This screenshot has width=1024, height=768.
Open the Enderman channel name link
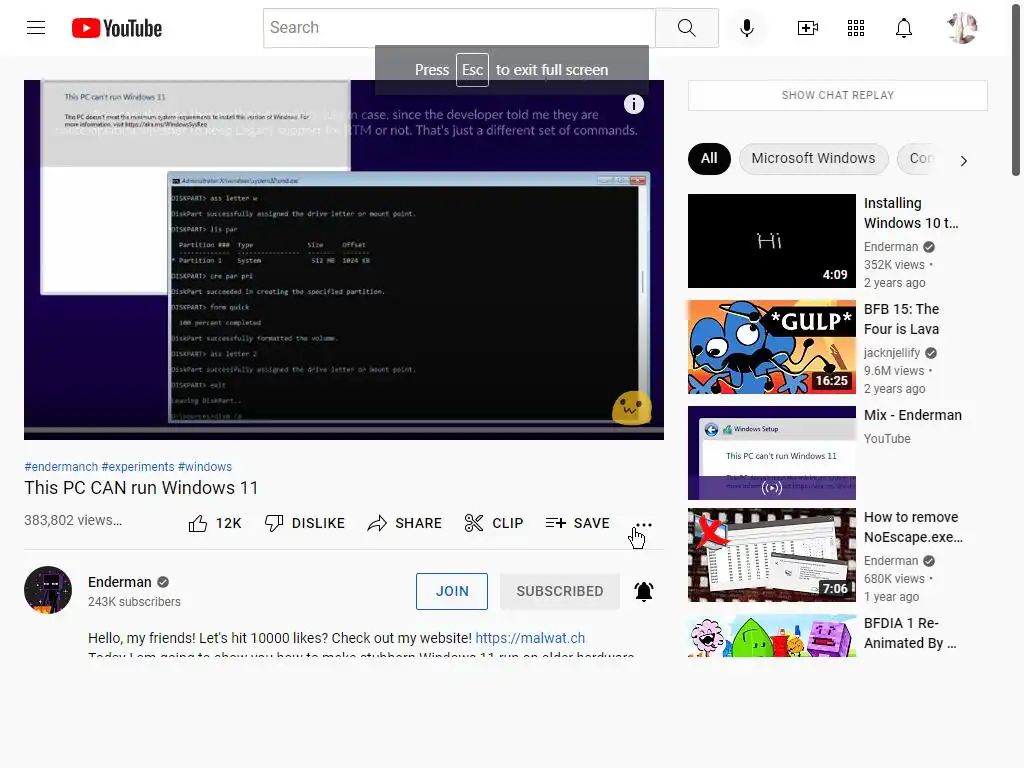(120, 582)
